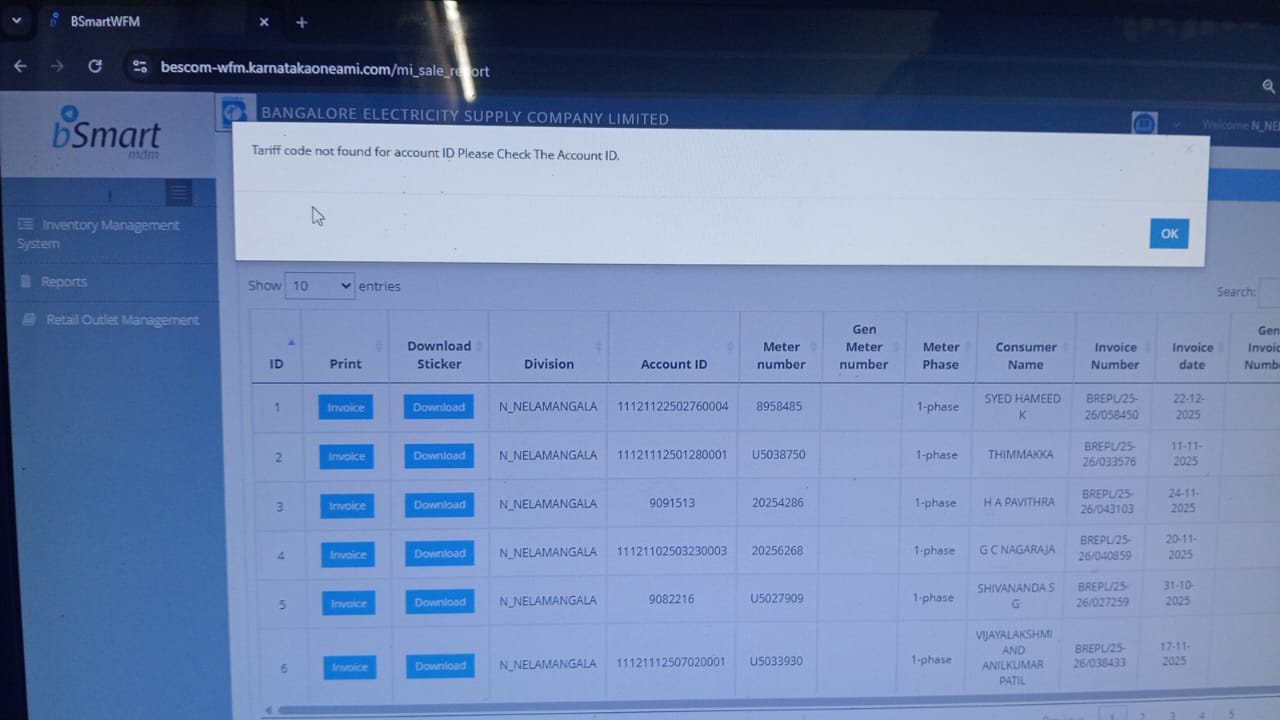Open Retail Outlet Management menu

(110, 320)
